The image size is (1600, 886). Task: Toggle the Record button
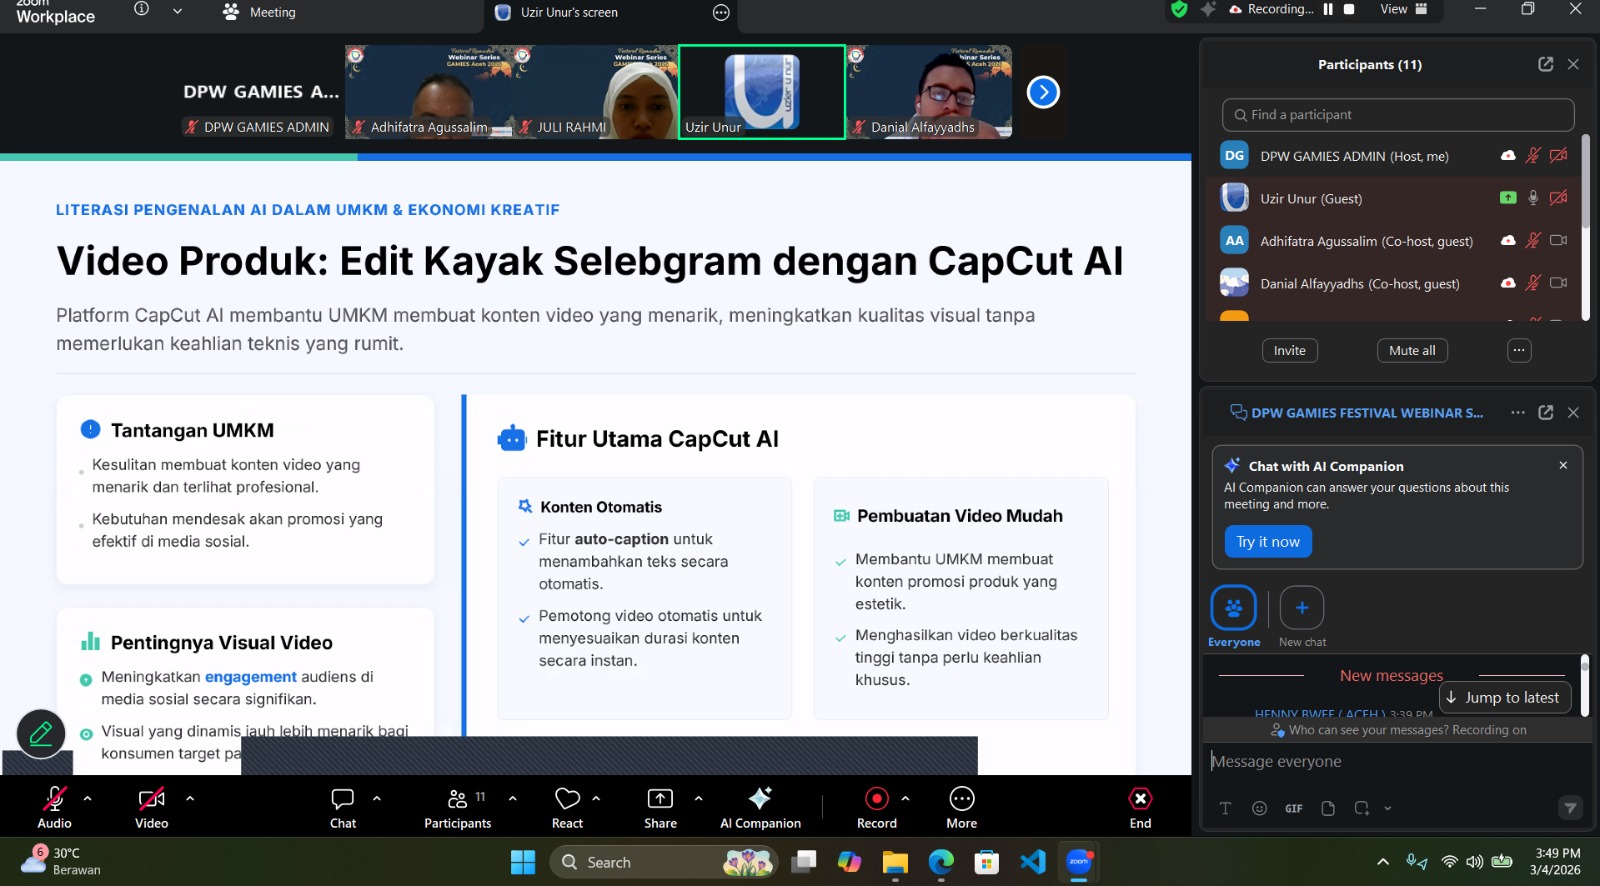pyautogui.click(x=876, y=799)
